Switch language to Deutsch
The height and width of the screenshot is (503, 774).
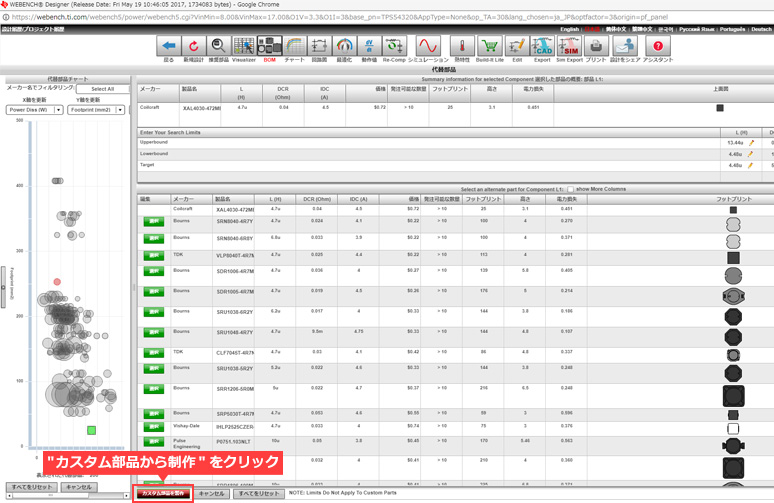(761, 29)
